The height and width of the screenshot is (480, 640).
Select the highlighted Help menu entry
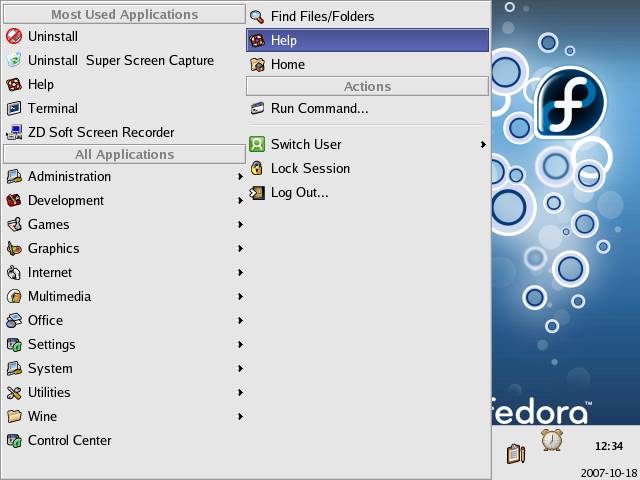(x=367, y=40)
